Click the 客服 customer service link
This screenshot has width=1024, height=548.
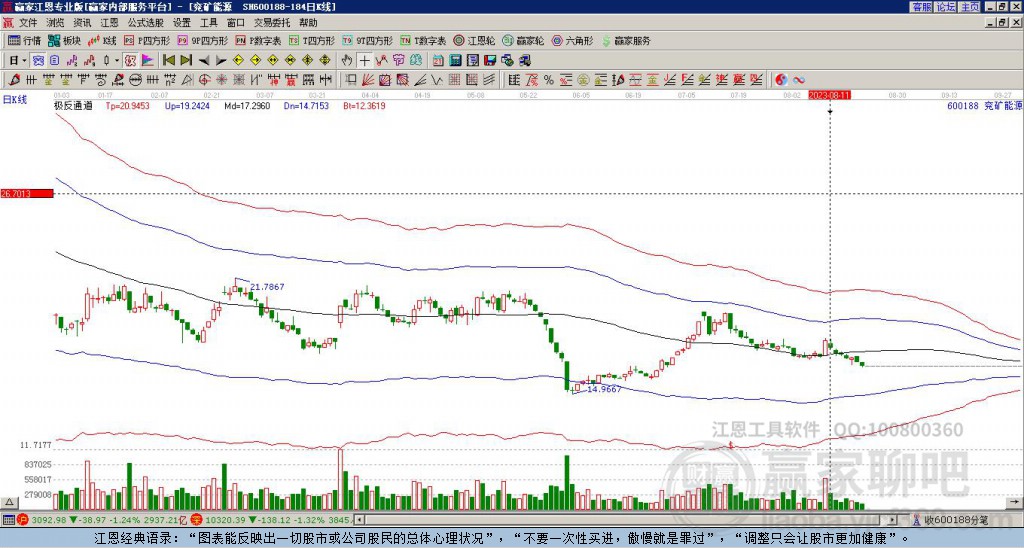[921, 7]
